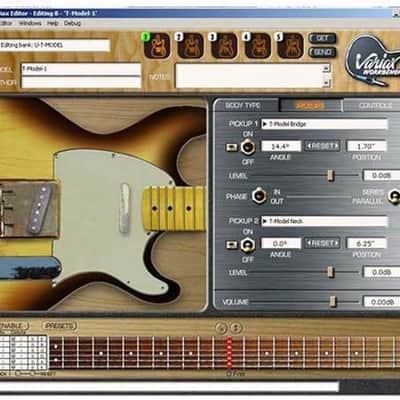
Task: Click the Enable tuning button
Action: [14, 326]
